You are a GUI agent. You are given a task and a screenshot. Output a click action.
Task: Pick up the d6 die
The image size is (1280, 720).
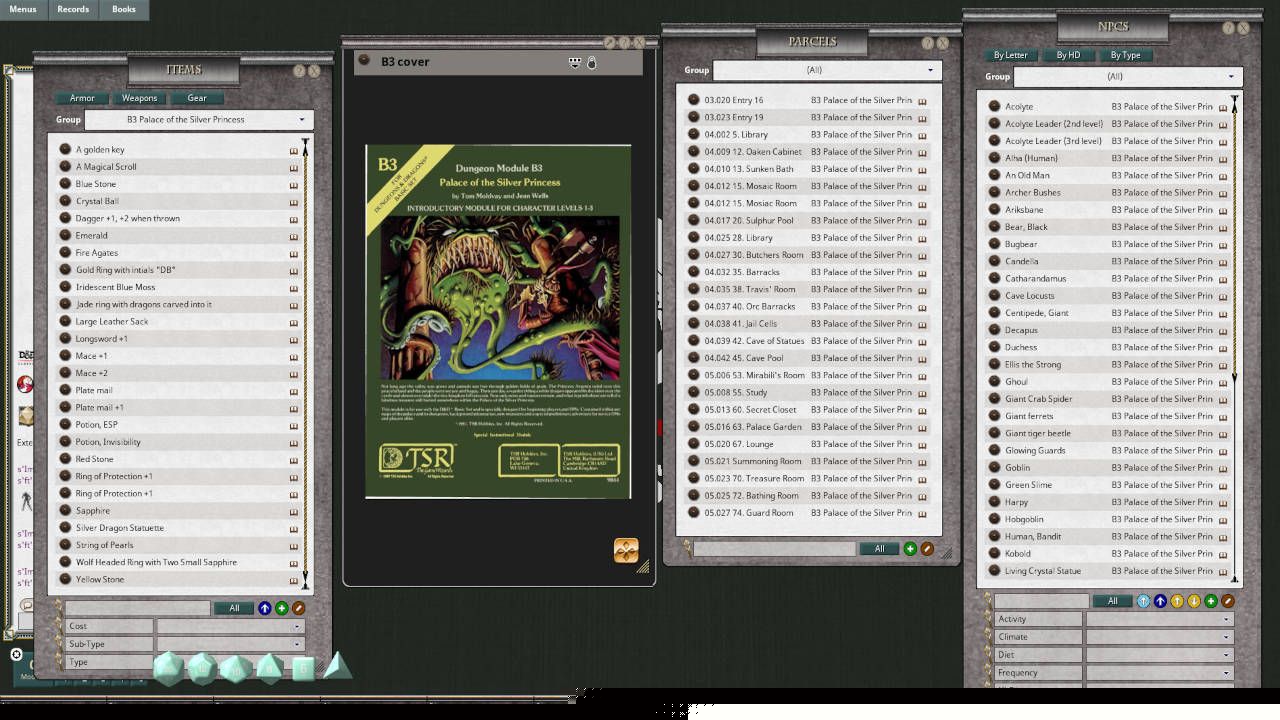tap(303, 669)
